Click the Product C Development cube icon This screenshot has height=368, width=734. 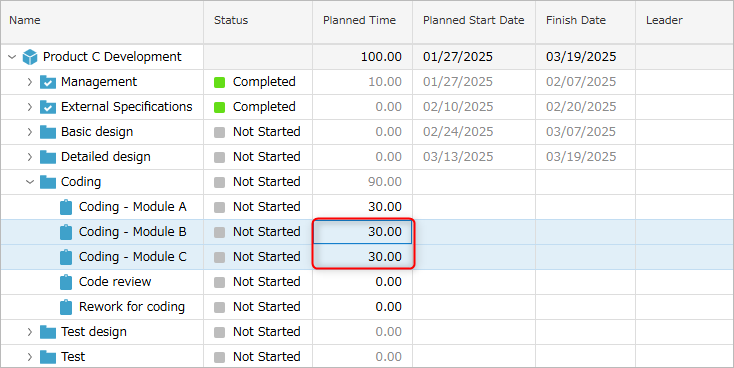[x=30, y=57]
